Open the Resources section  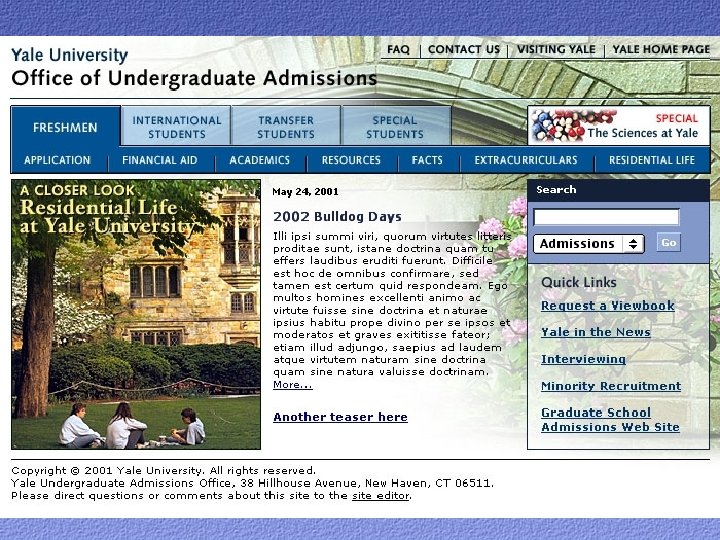[351, 160]
